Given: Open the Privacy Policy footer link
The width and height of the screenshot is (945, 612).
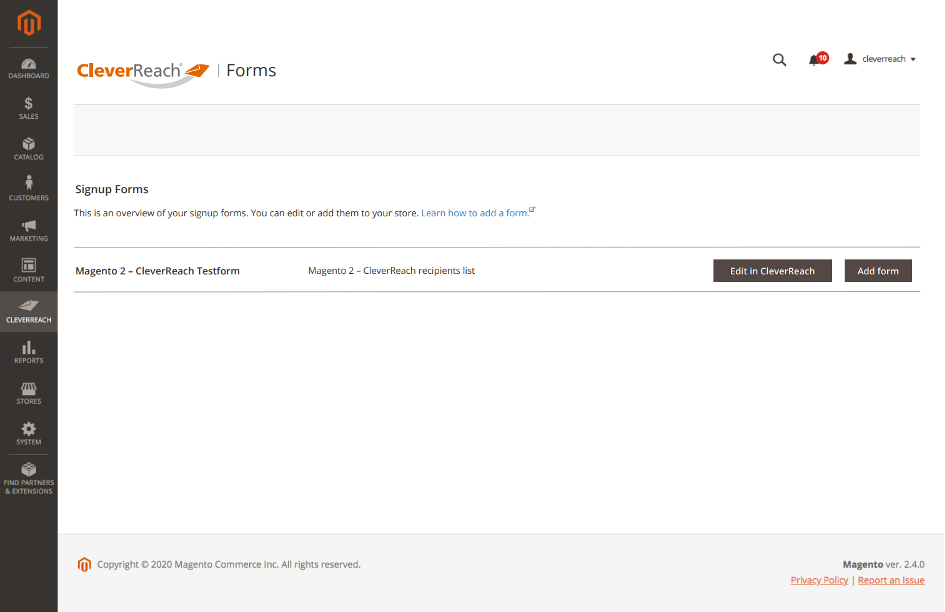Looking at the screenshot, I should 819,580.
